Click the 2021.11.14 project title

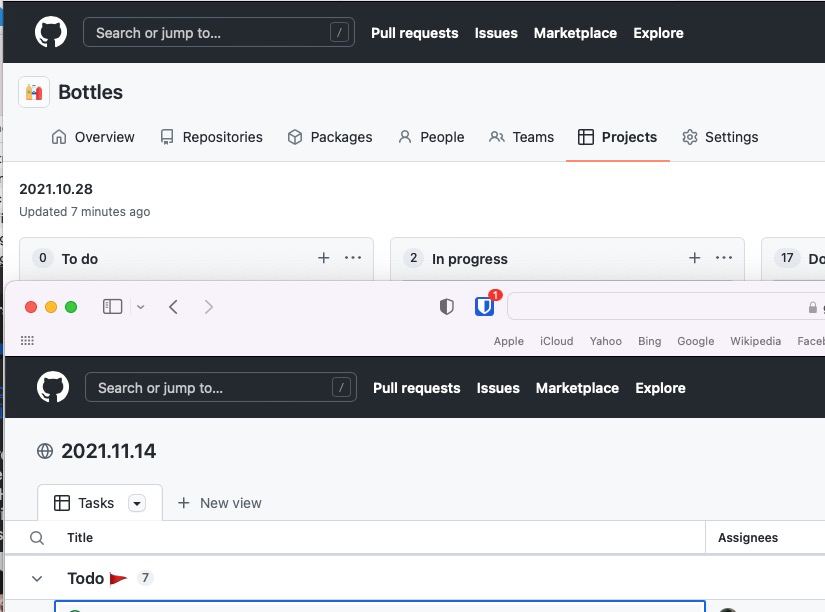(x=108, y=451)
